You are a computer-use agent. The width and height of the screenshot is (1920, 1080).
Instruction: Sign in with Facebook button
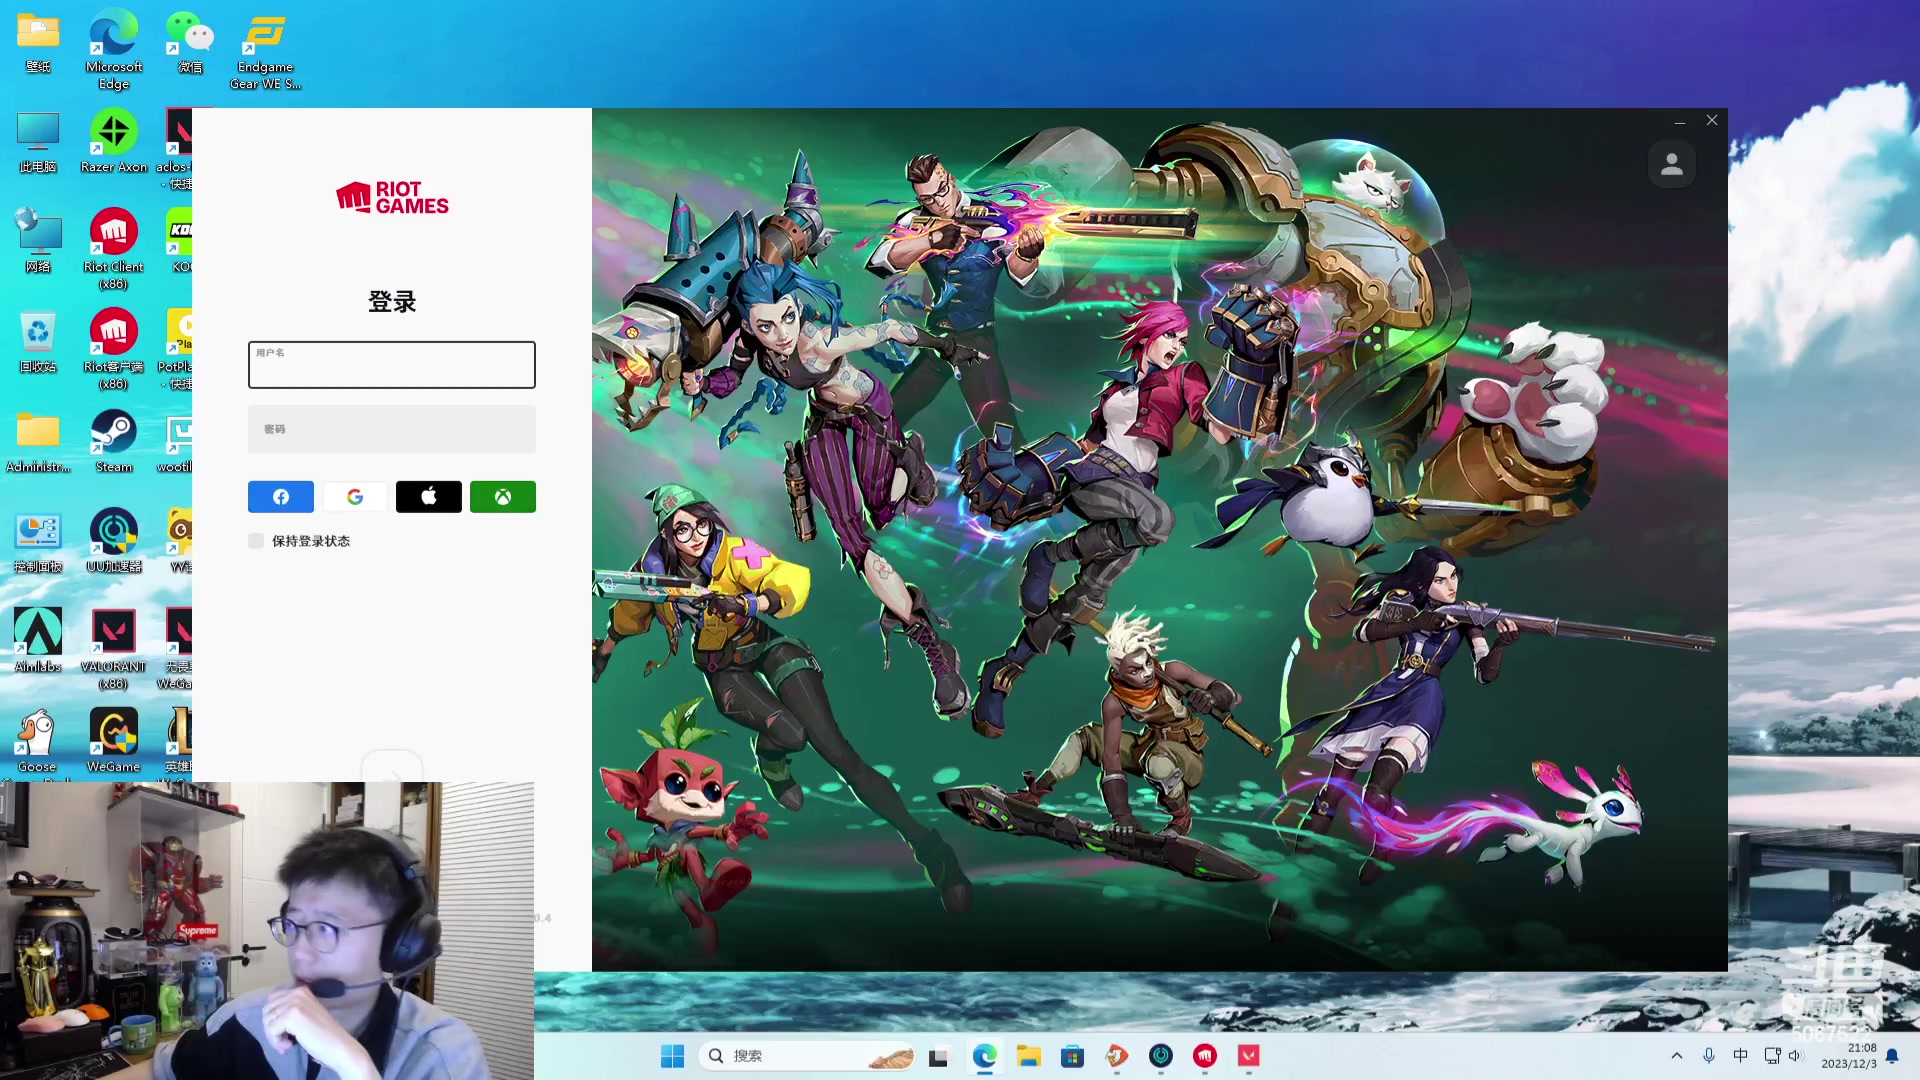[x=281, y=497]
